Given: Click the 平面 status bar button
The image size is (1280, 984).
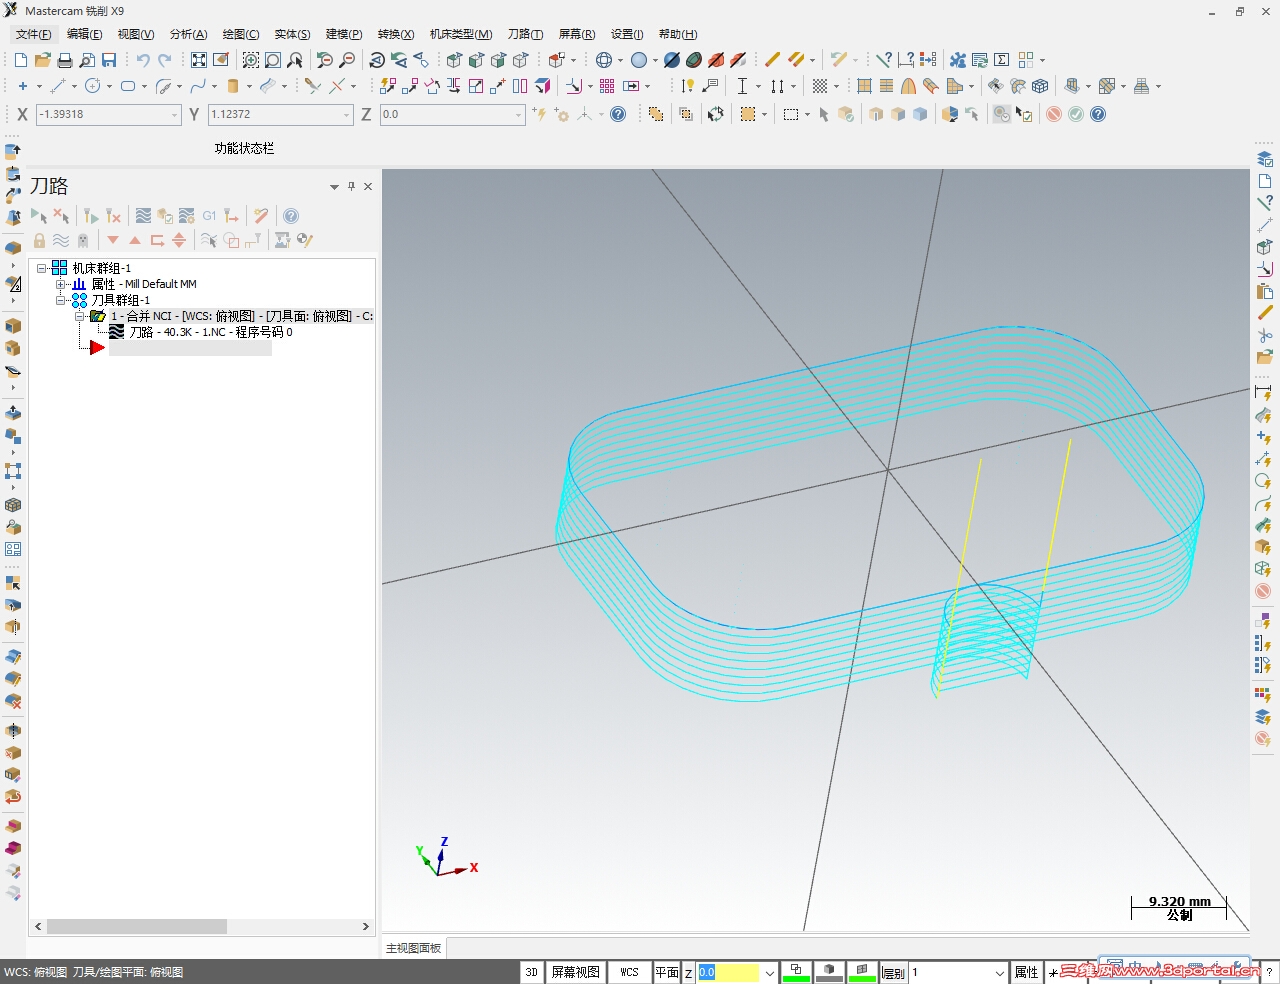Looking at the screenshot, I should [667, 972].
